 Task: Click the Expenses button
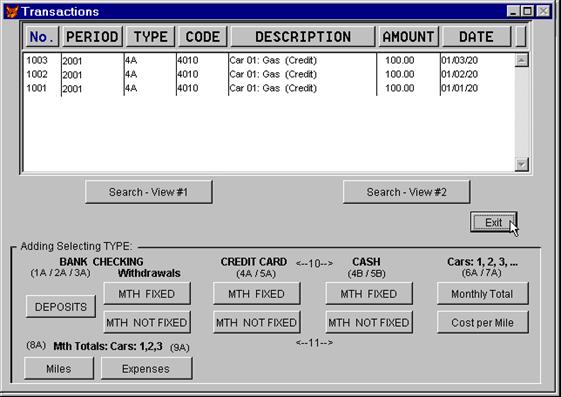click(x=146, y=369)
